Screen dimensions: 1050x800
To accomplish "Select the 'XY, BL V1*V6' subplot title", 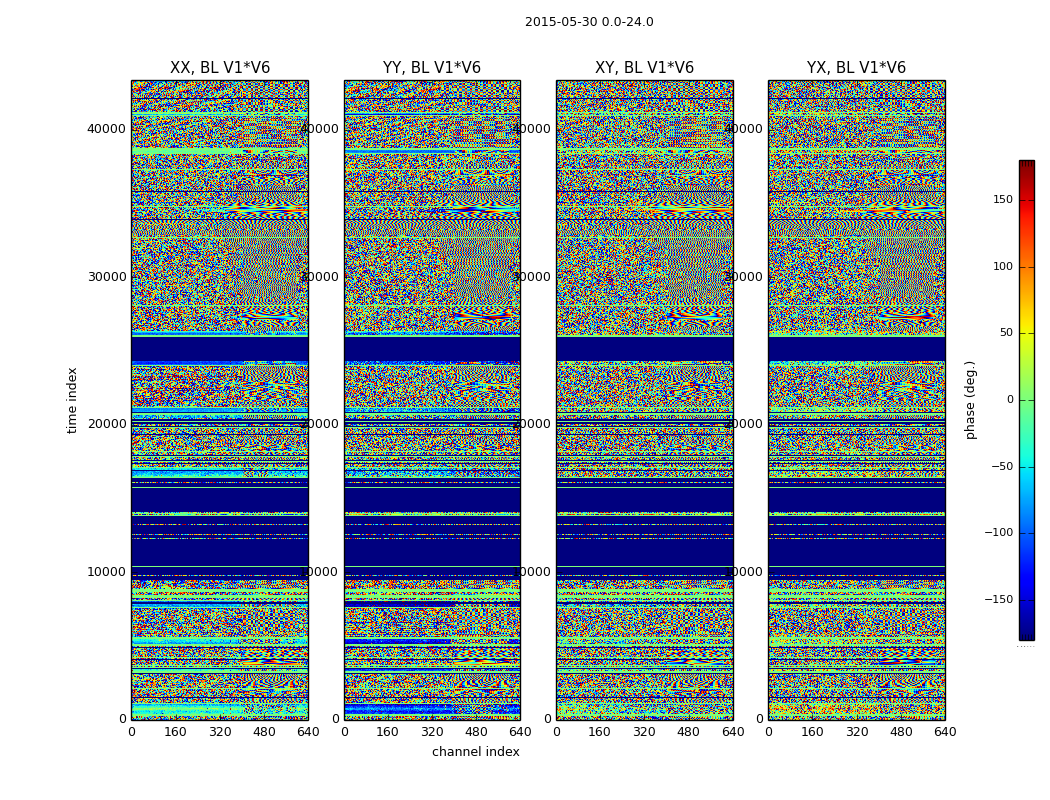I will (x=644, y=68).
